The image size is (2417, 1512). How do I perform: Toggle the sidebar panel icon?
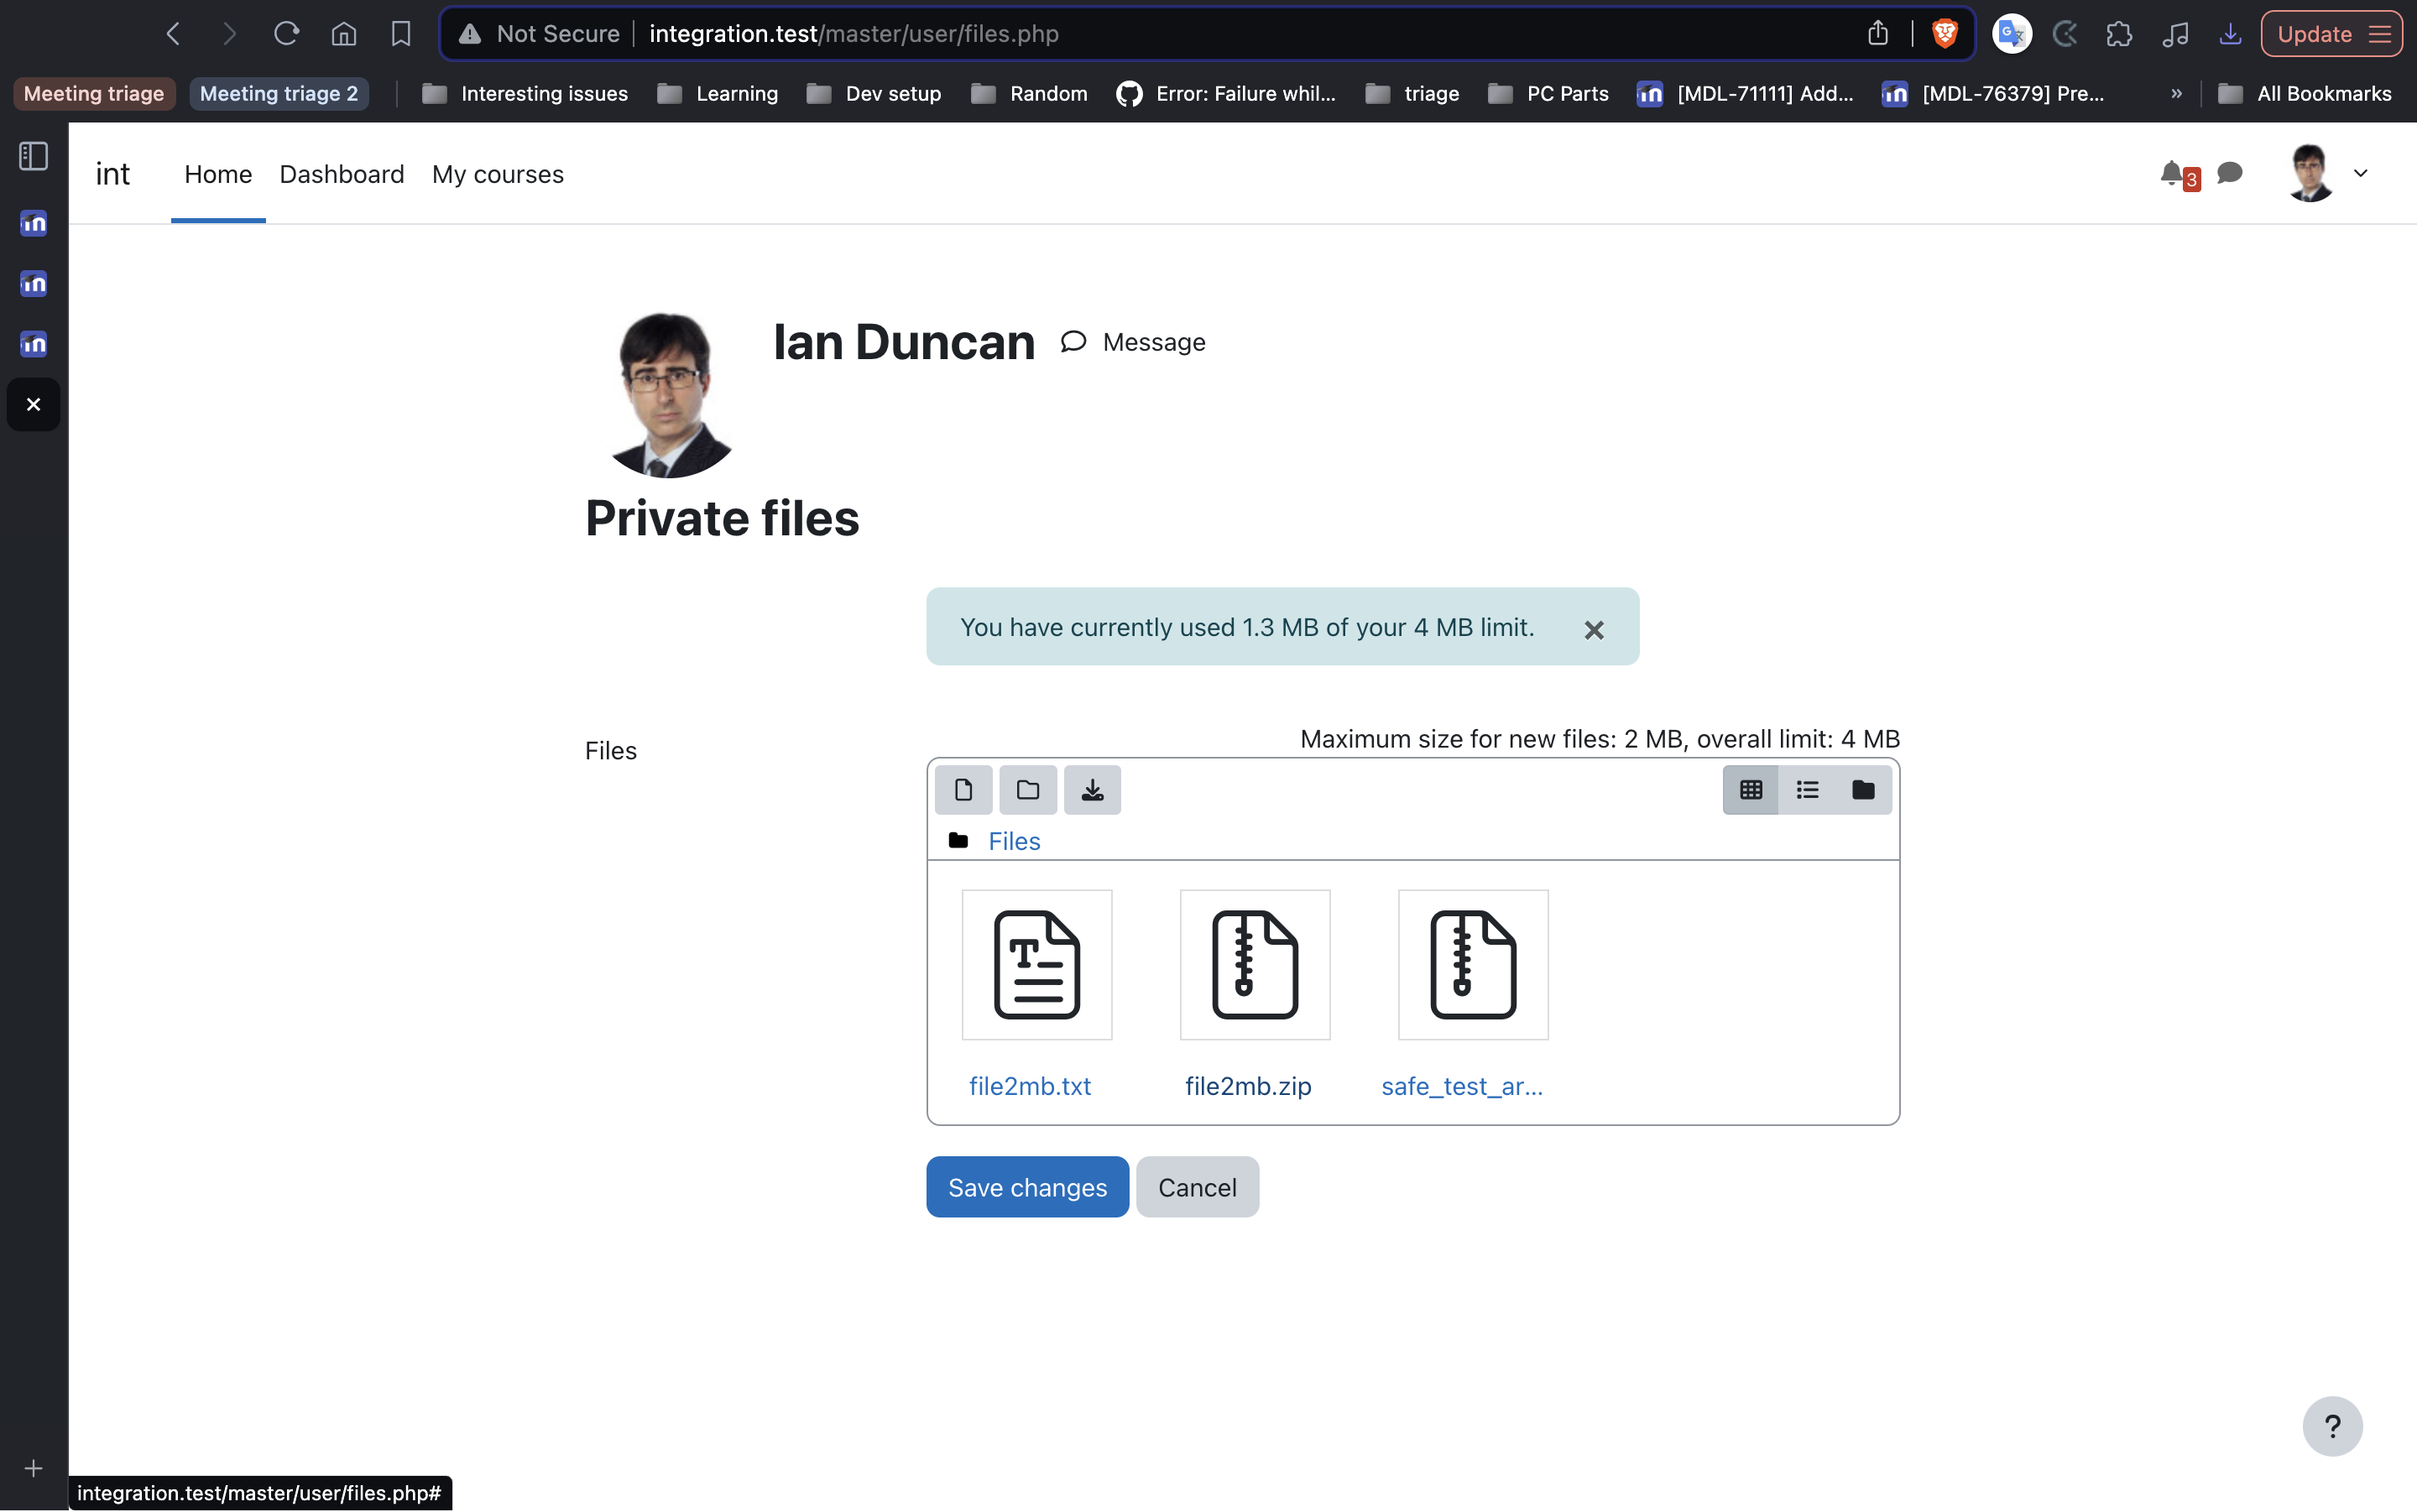(33, 156)
